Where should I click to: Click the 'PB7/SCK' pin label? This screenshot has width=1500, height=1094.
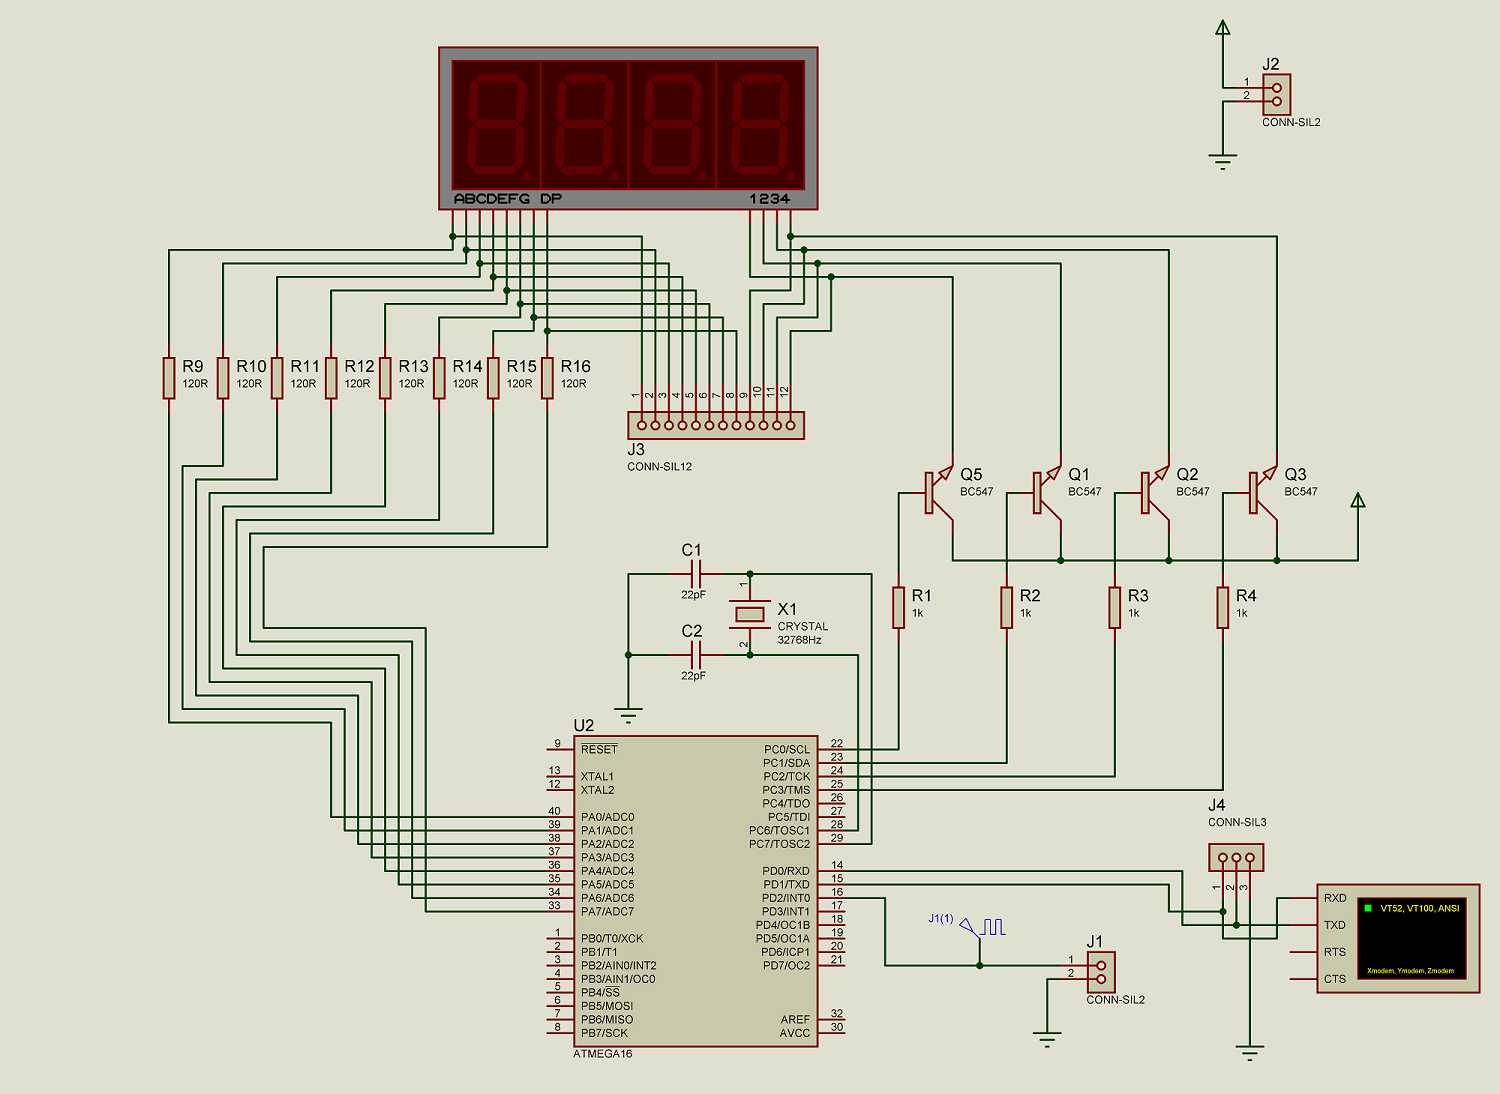pos(604,1033)
